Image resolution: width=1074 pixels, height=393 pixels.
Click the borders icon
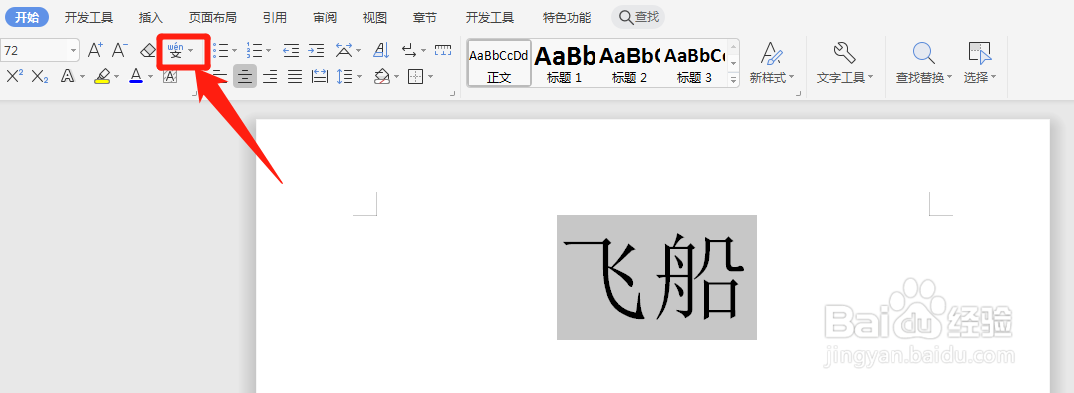415,76
